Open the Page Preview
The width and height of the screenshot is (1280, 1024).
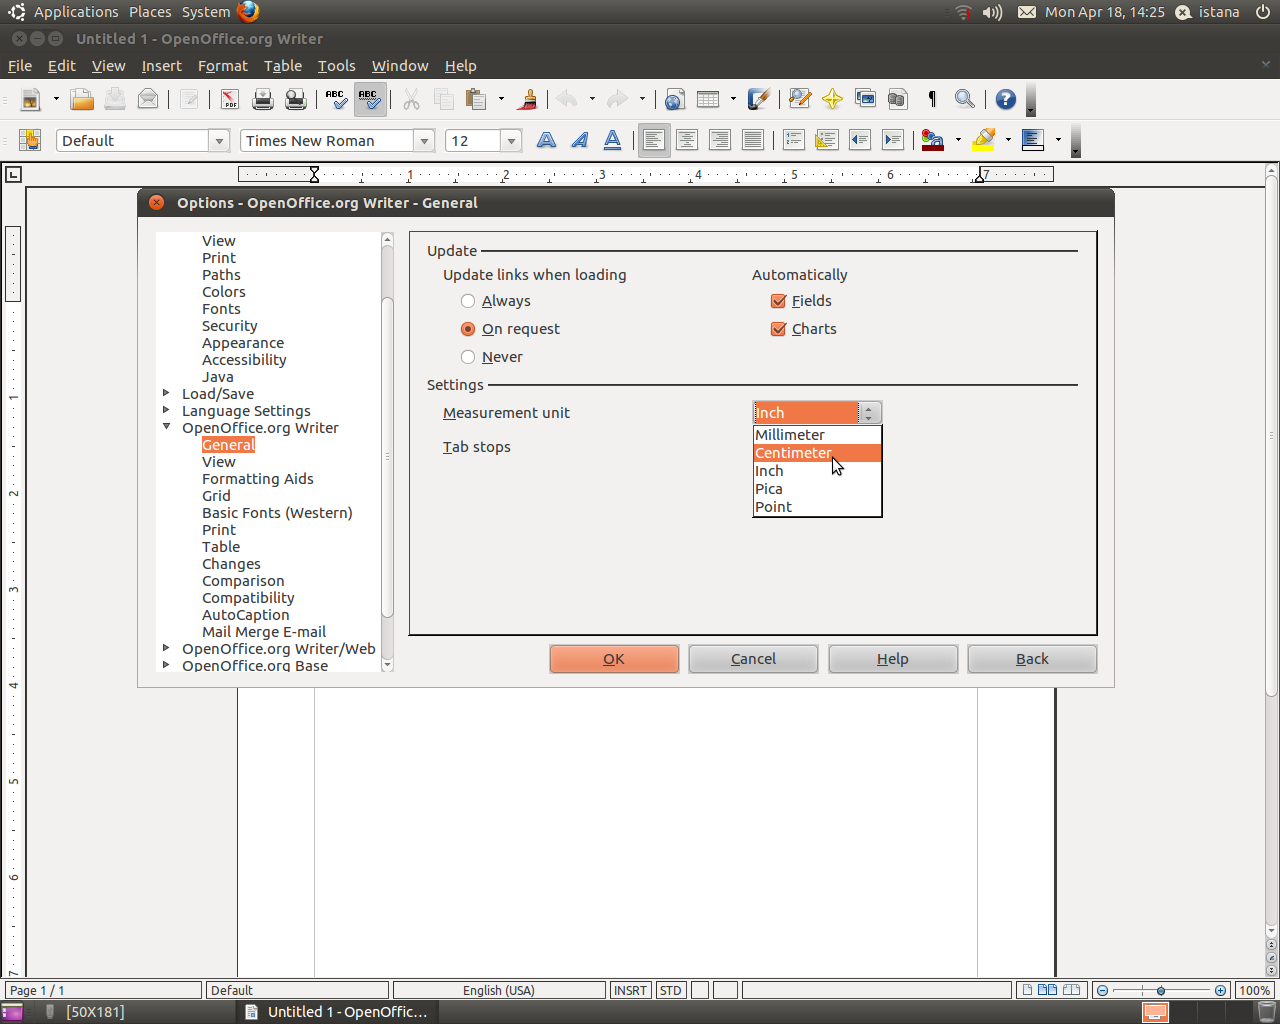point(296,99)
